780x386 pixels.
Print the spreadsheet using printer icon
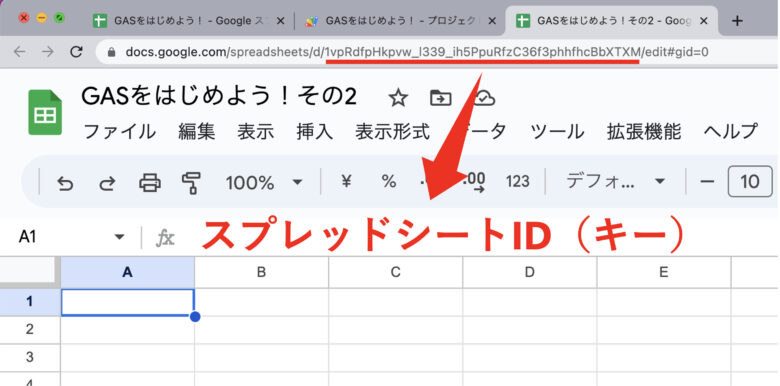click(x=150, y=183)
